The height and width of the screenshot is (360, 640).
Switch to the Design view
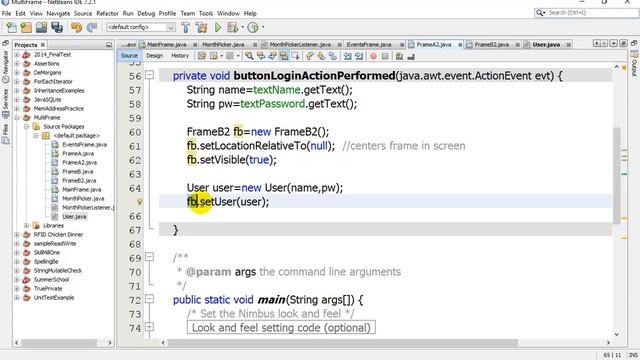coord(154,56)
